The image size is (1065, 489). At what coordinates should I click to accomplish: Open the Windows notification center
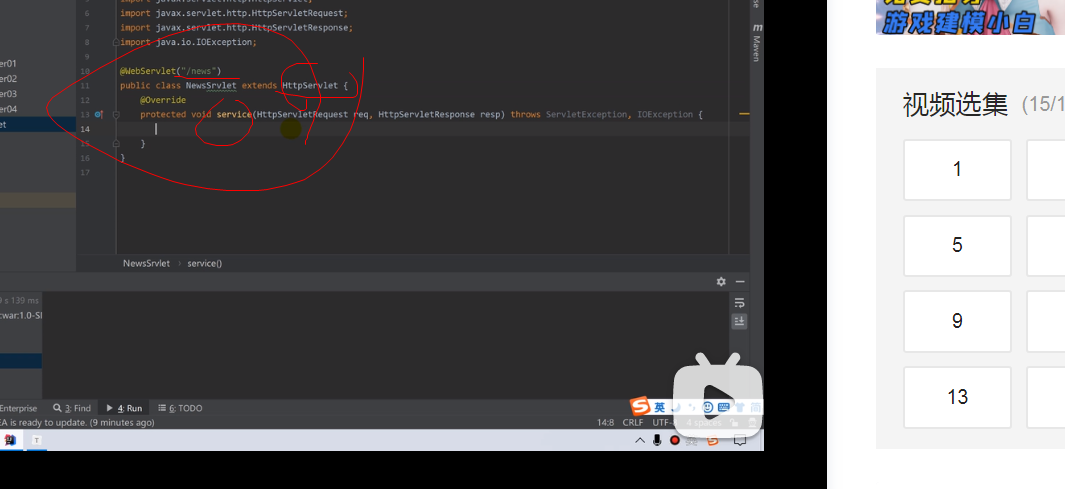(740, 440)
